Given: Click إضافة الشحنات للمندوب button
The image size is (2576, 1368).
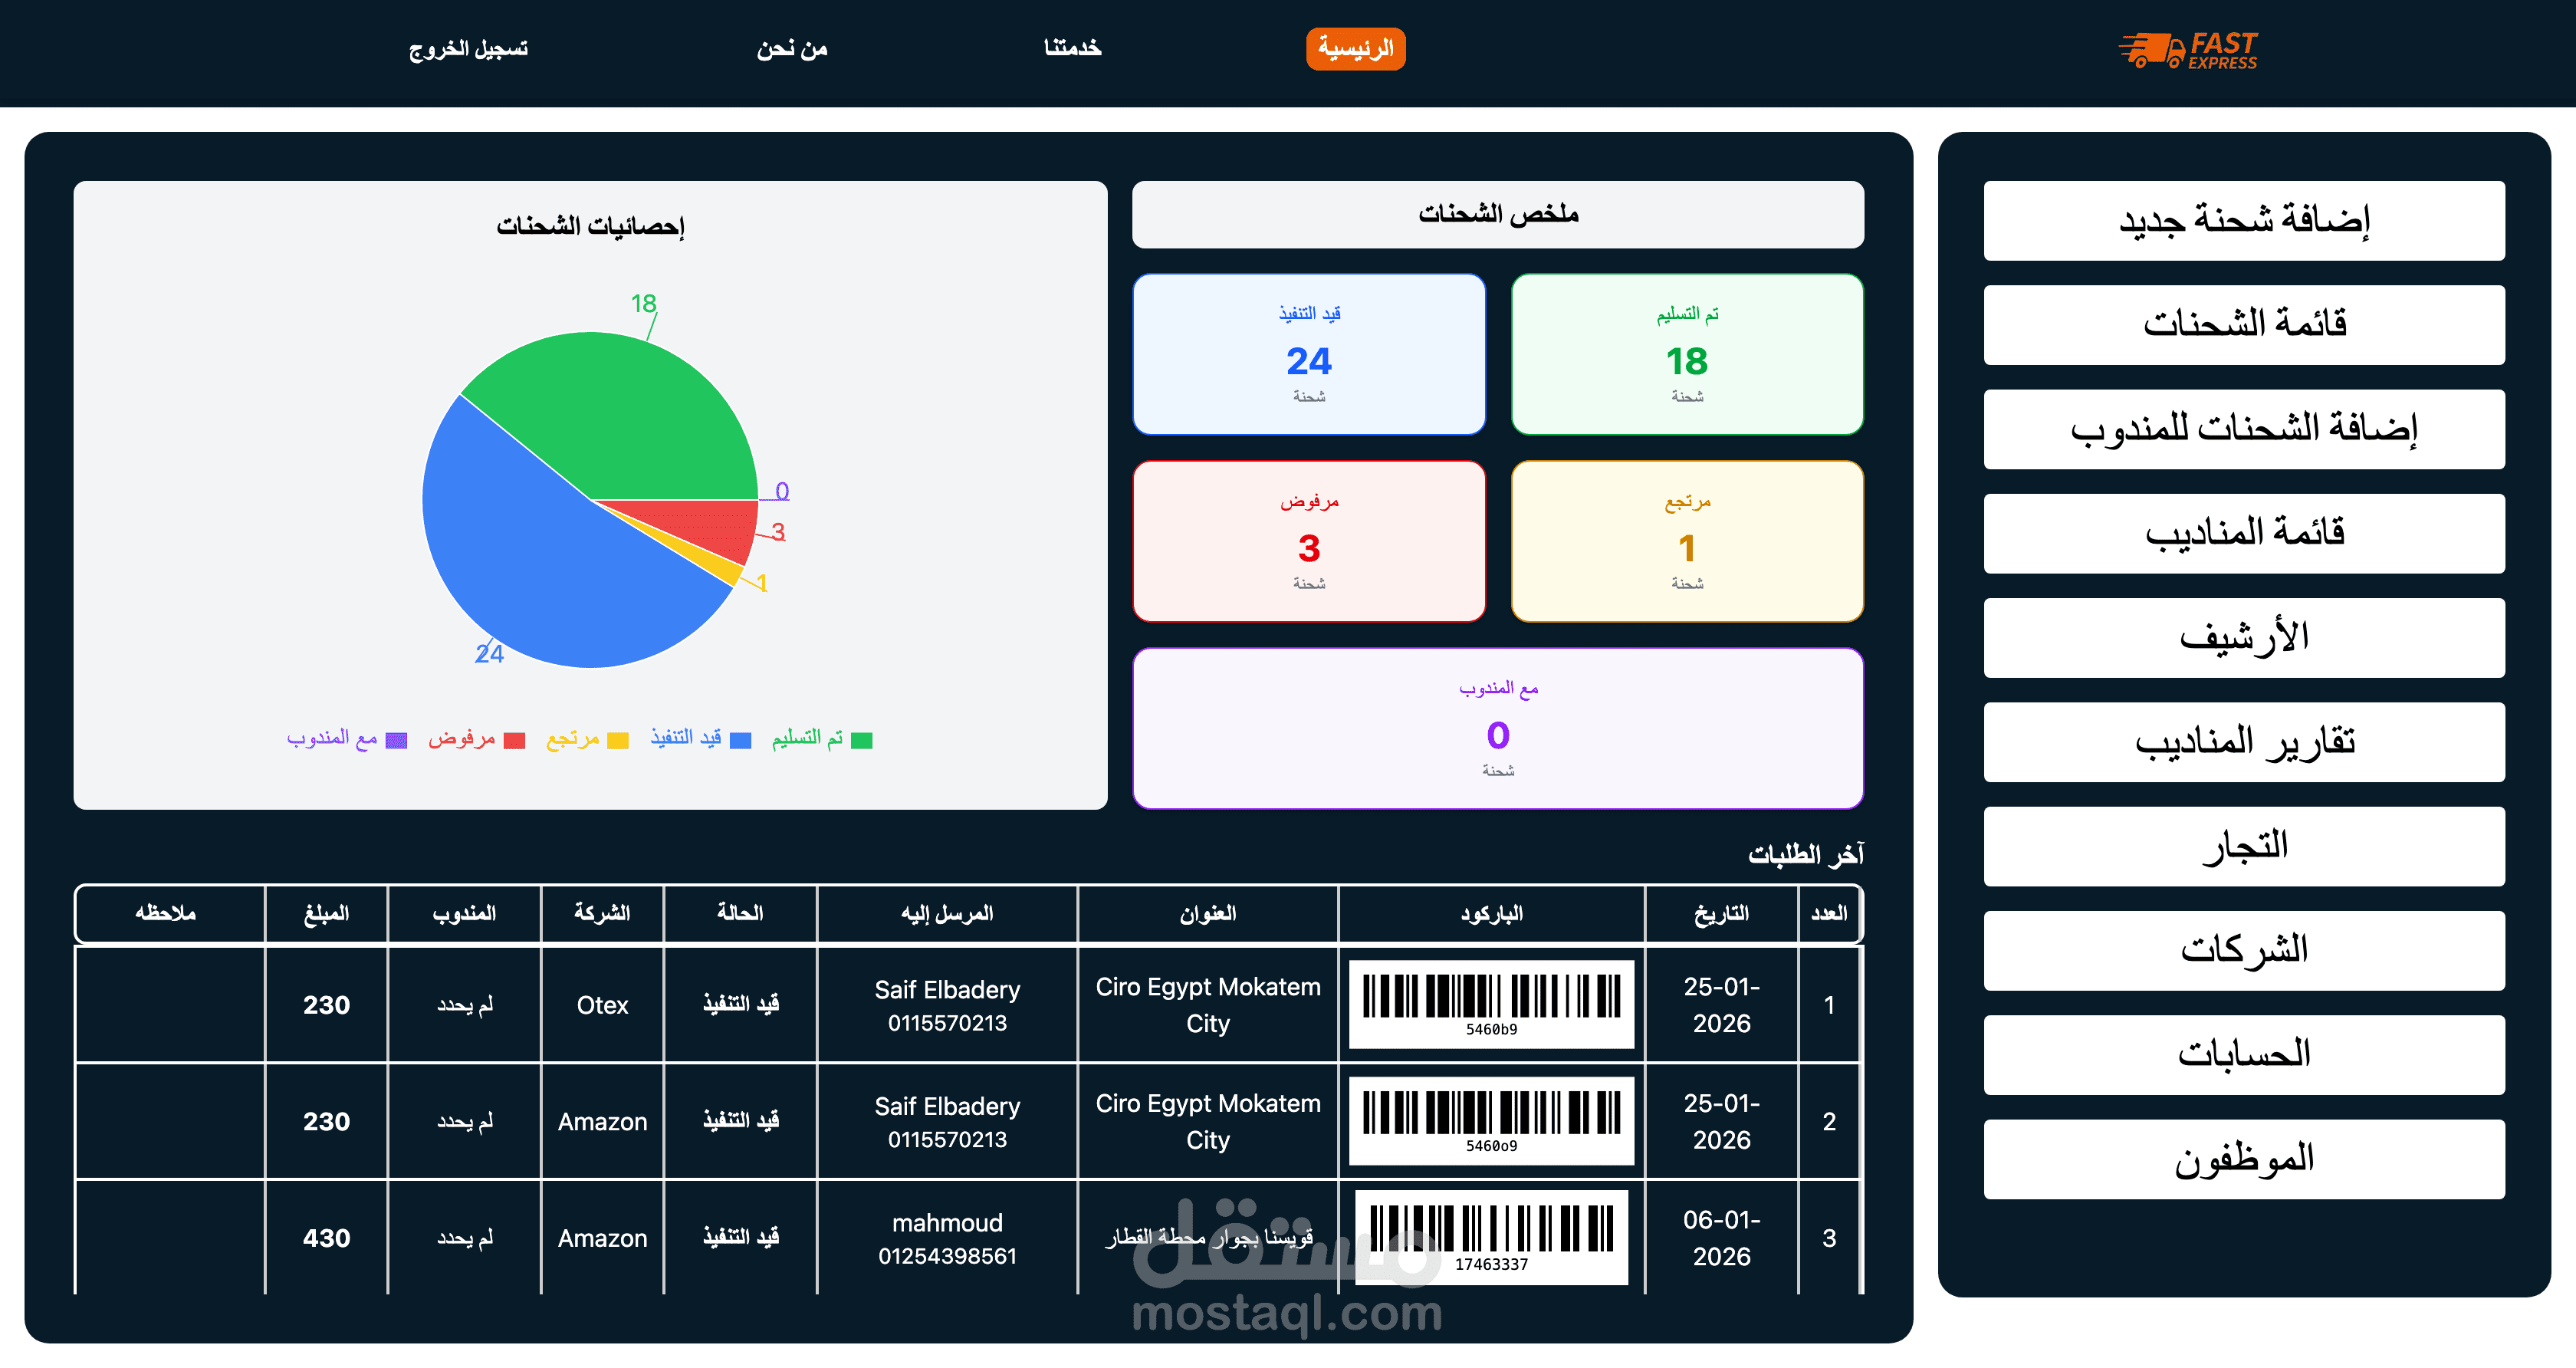Looking at the screenshot, I should tap(2244, 429).
